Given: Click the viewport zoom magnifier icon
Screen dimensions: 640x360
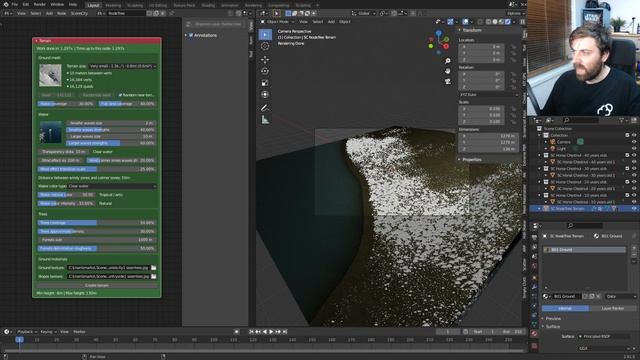Looking at the screenshot, I should pos(448,61).
